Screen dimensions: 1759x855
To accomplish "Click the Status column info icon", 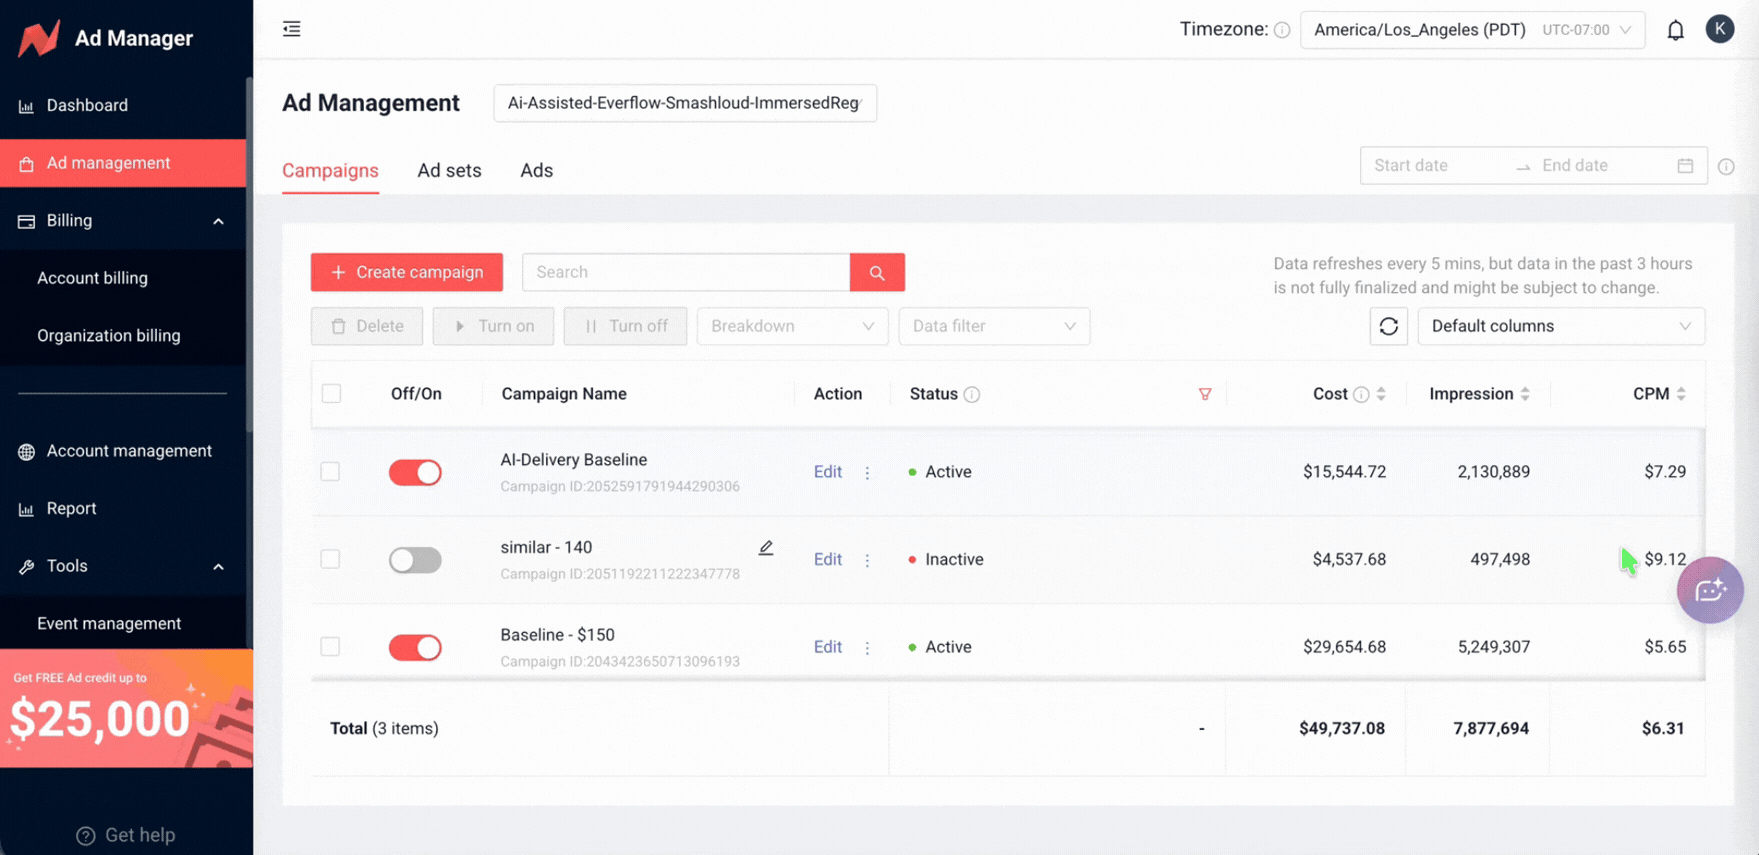I will pos(972,395).
